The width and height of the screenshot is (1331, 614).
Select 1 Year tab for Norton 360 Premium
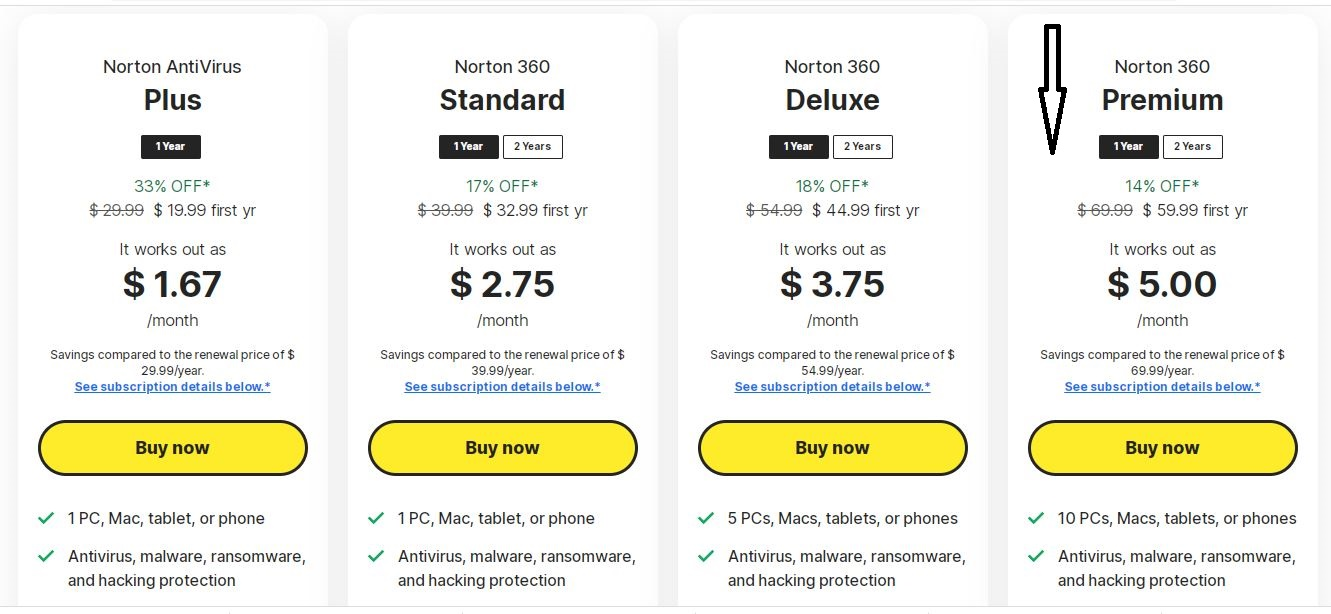pyautogui.click(x=1129, y=147)
